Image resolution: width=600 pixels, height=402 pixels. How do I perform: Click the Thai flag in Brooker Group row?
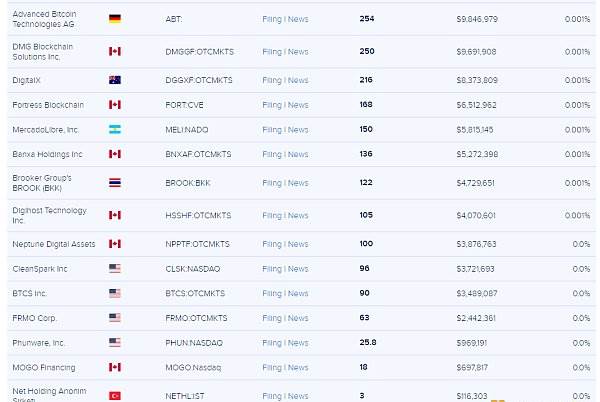click(x=115, y=182)
